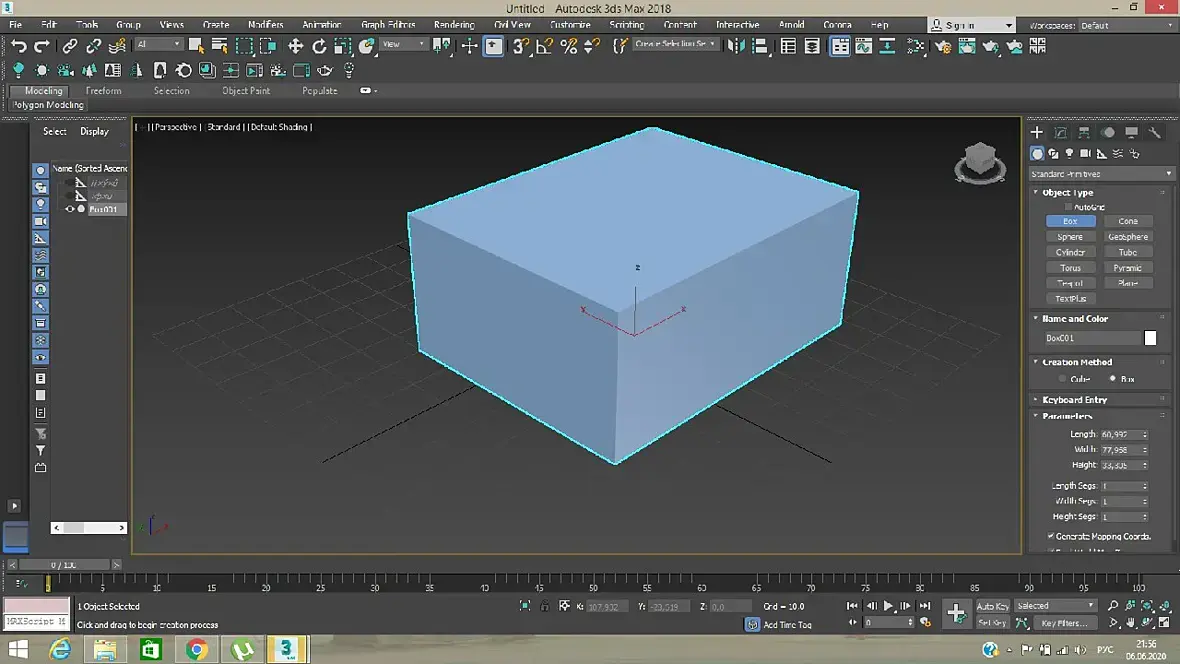
Task: Open the Utilities wrench panel tab
Action: (x=1154, y=132)
